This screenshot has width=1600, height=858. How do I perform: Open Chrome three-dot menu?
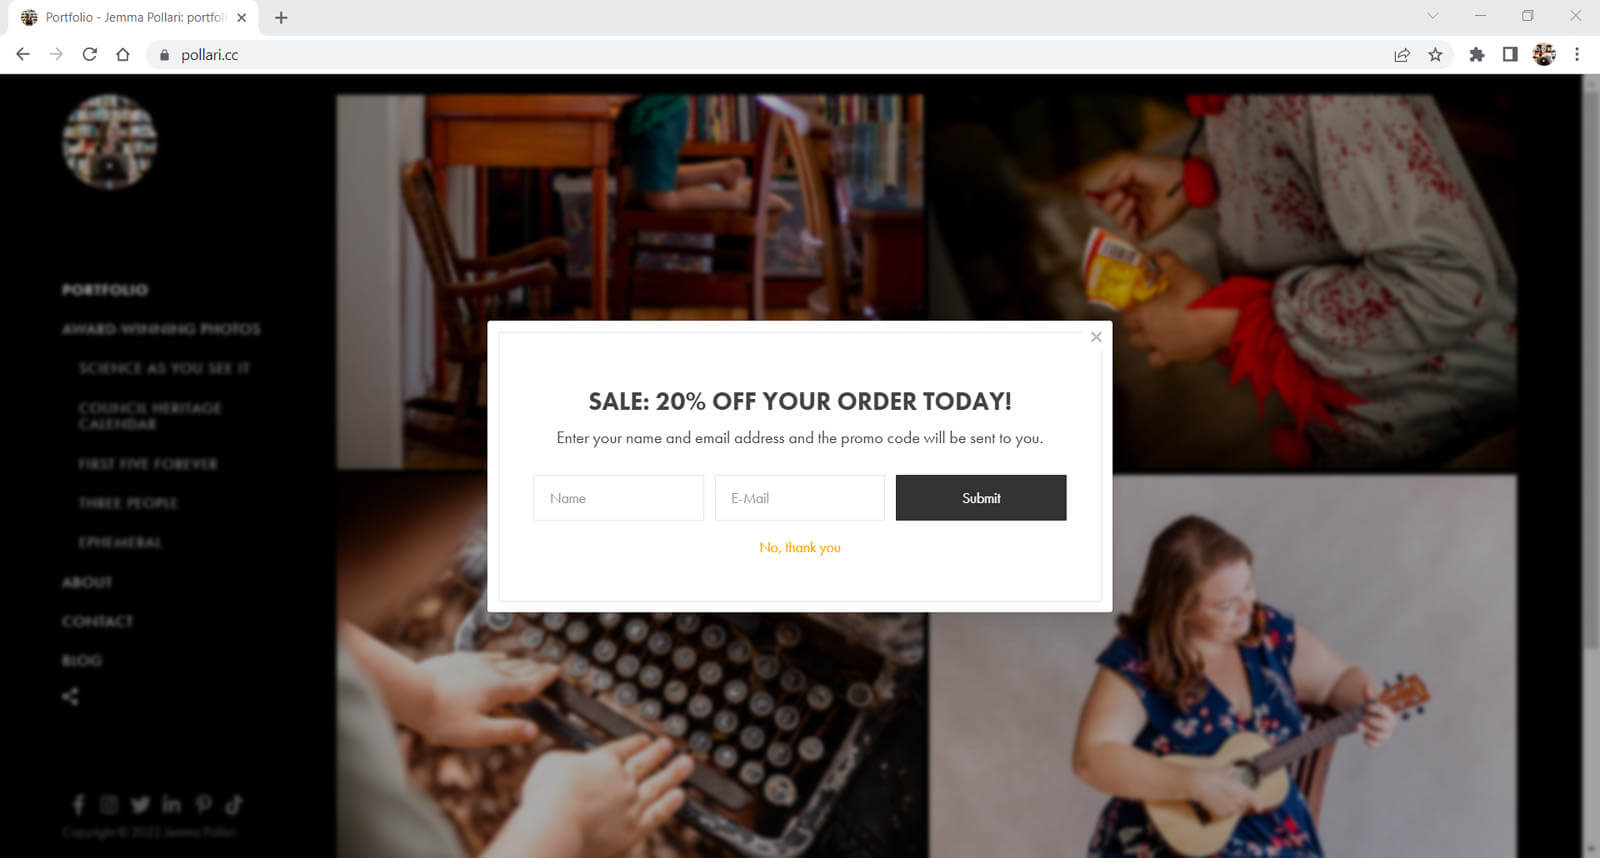[1577, 55]
